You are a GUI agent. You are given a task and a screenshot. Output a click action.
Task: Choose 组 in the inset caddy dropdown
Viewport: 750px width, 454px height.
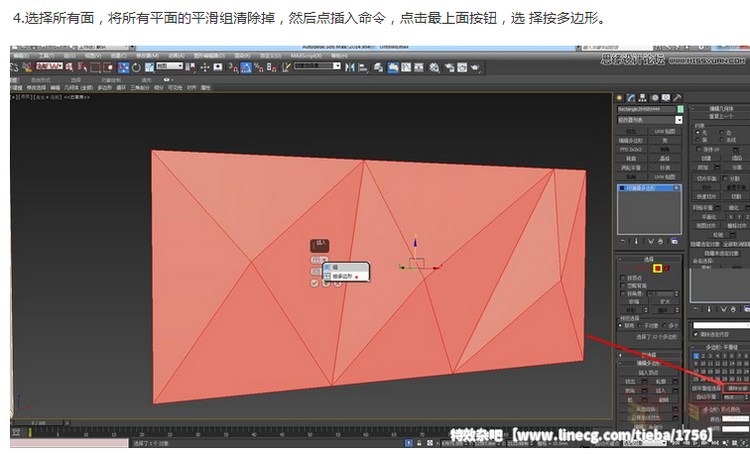[346, 267]
